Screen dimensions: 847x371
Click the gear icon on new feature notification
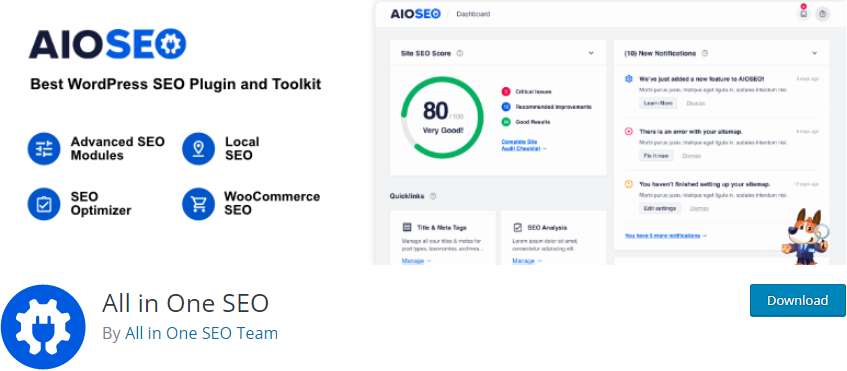628,79
